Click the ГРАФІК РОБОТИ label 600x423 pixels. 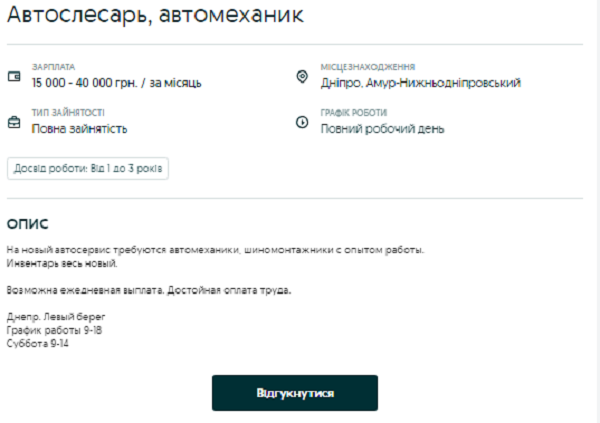coord(353,113)
